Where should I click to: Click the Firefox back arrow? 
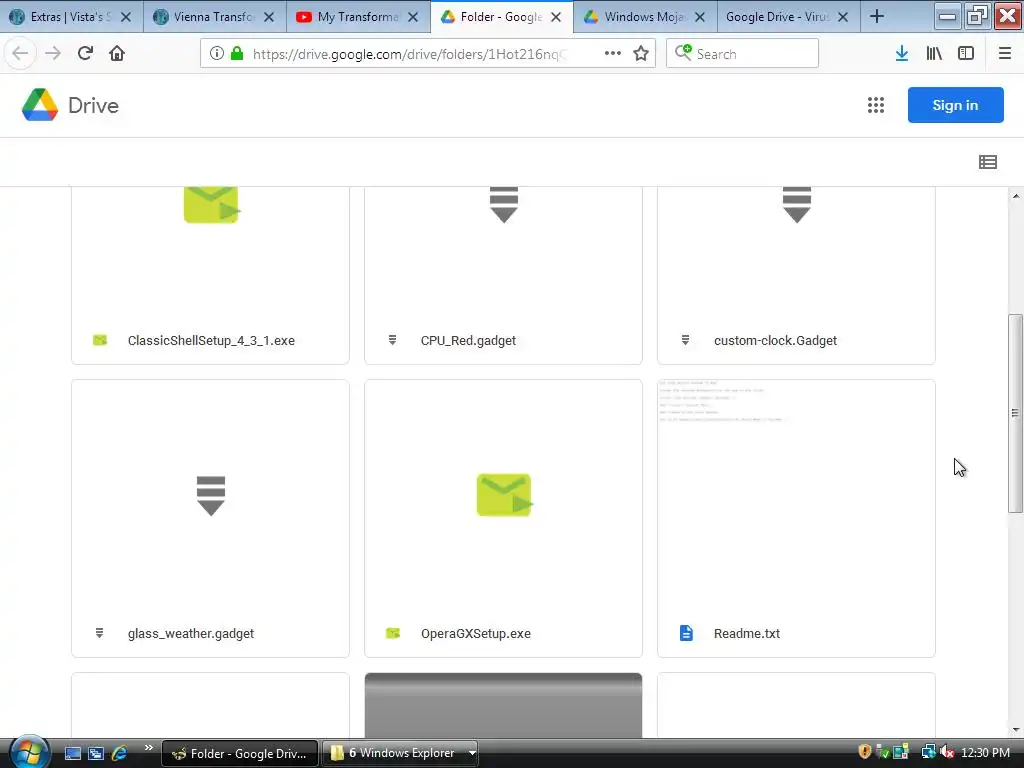coord(20,54)
